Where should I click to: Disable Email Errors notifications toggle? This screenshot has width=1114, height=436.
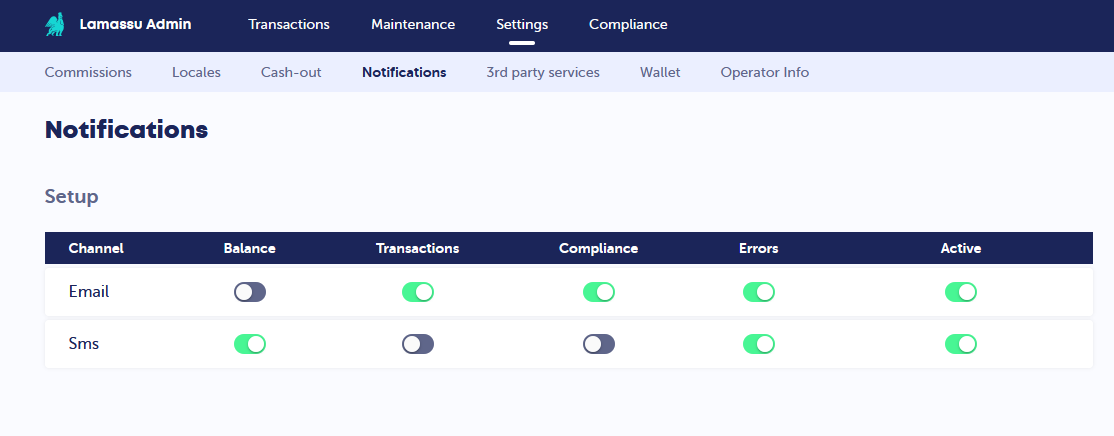tap(759, 292)
